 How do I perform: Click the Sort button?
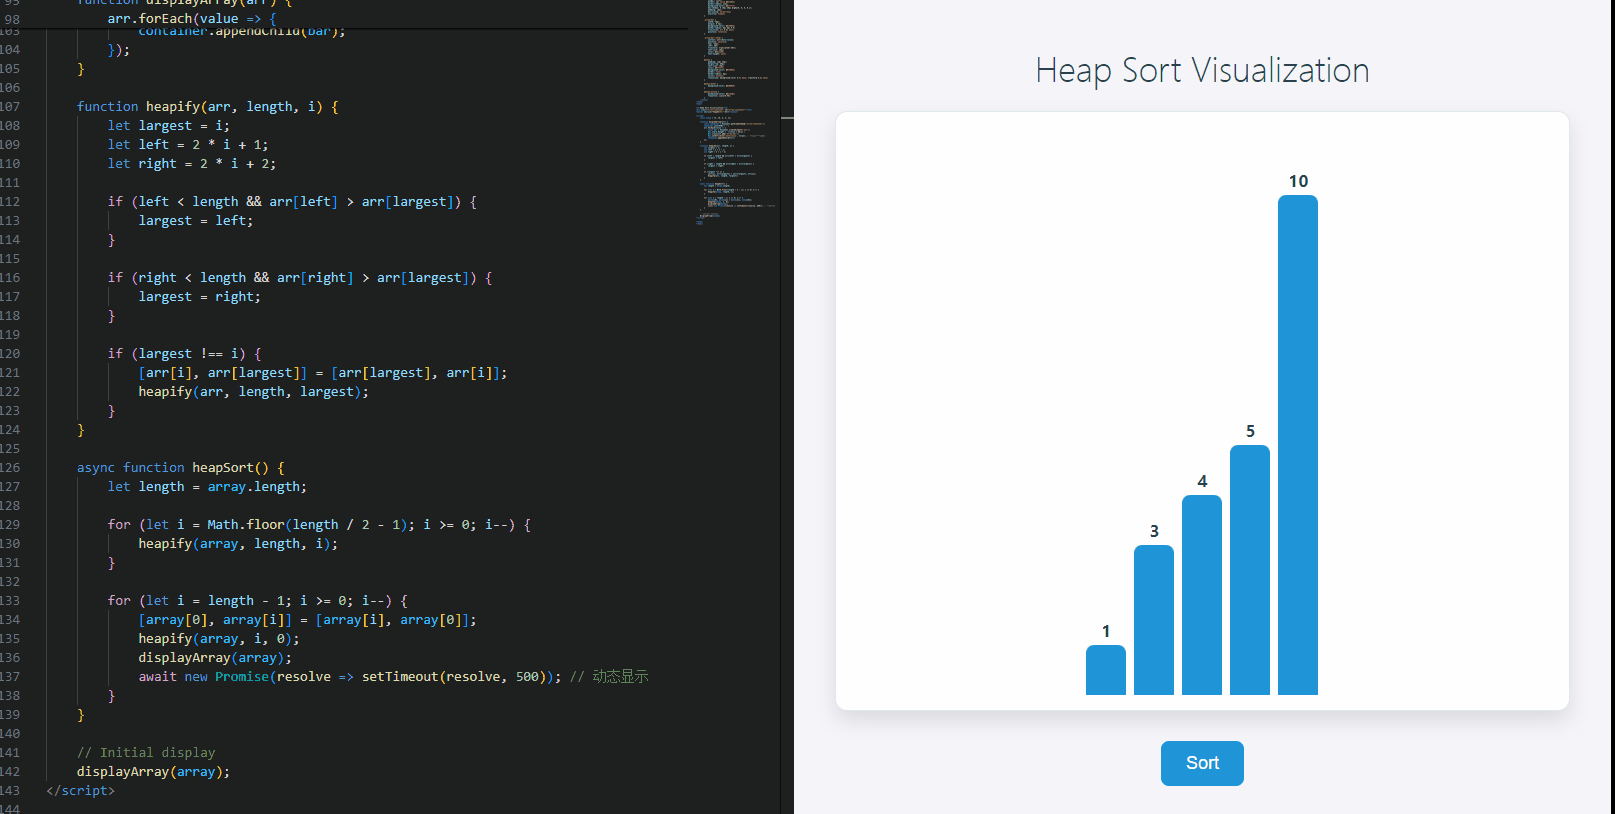point(1202,763)
